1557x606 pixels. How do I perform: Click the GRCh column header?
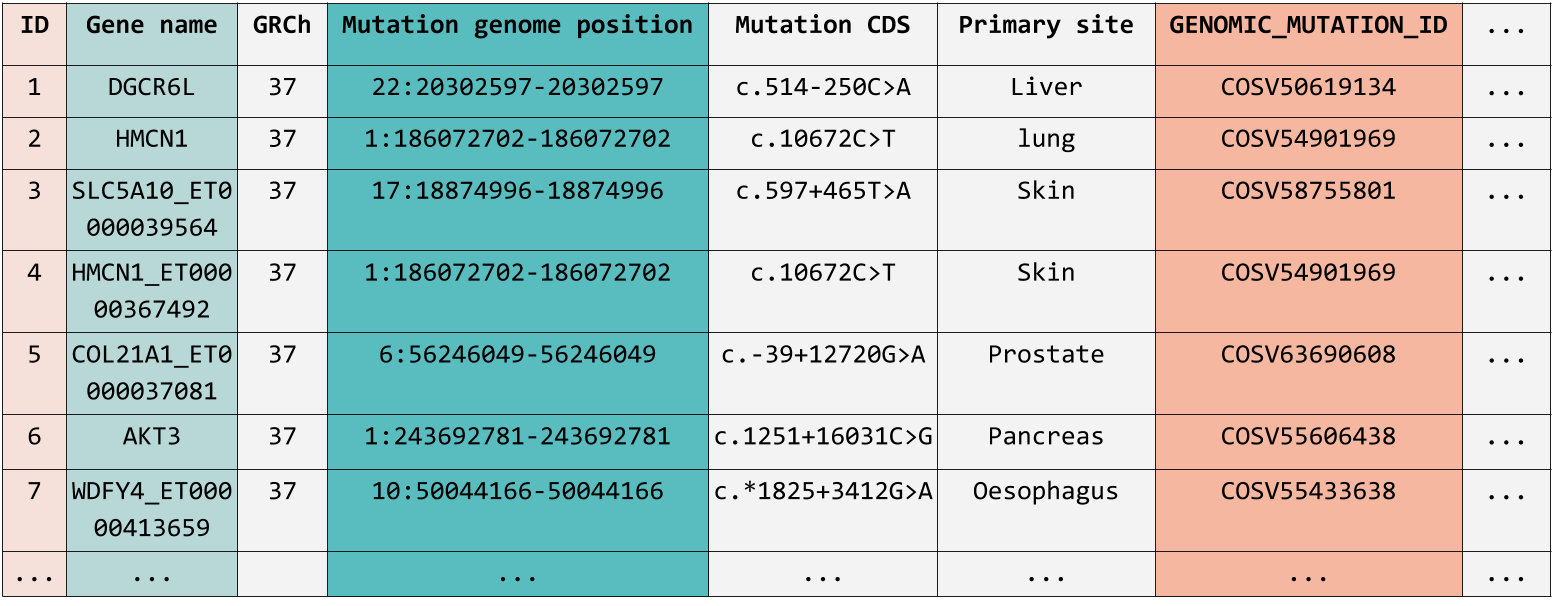click(282, 26)
